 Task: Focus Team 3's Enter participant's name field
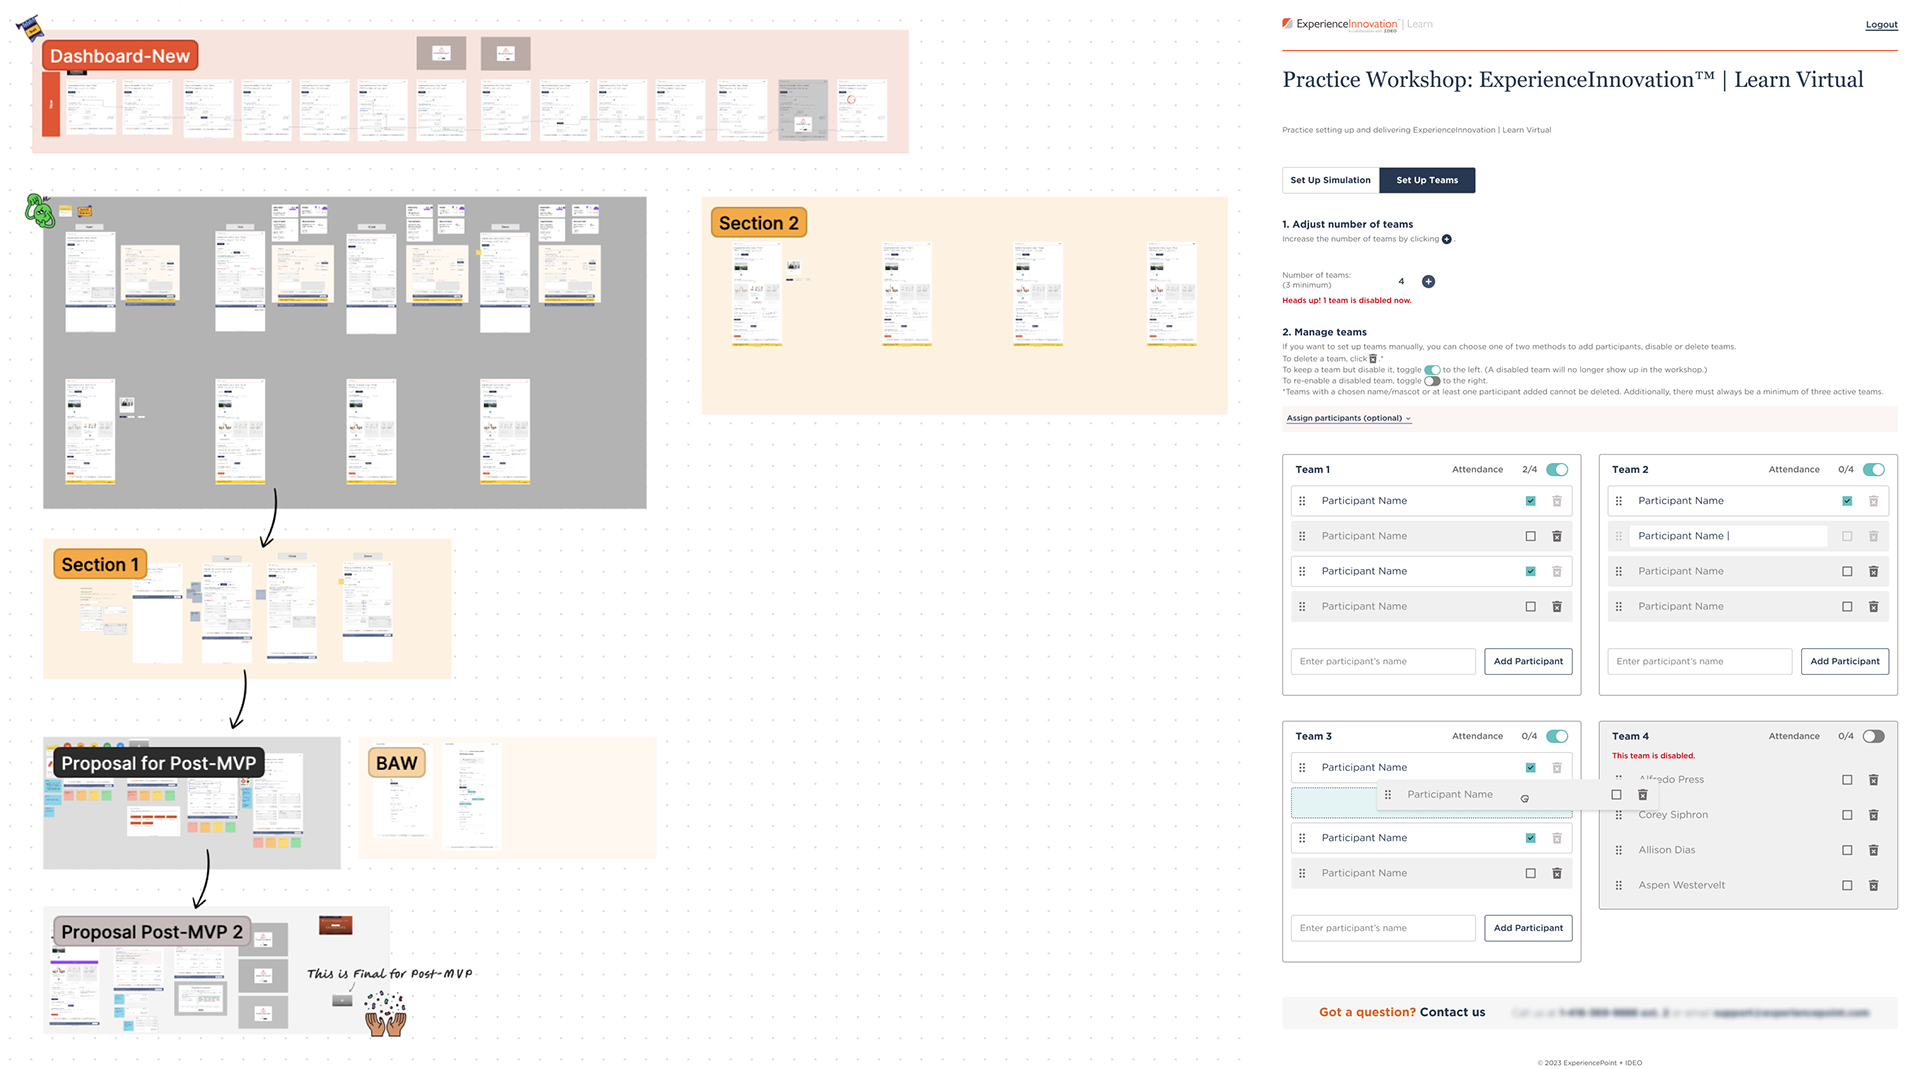pos(1383,929)
